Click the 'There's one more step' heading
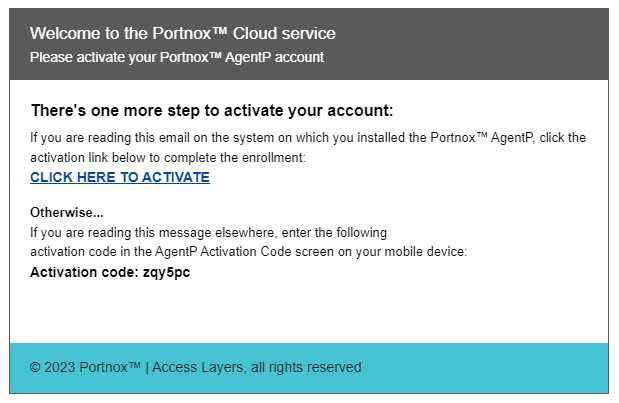Viewport: 619px width, 403px height. tap(212, 110)
